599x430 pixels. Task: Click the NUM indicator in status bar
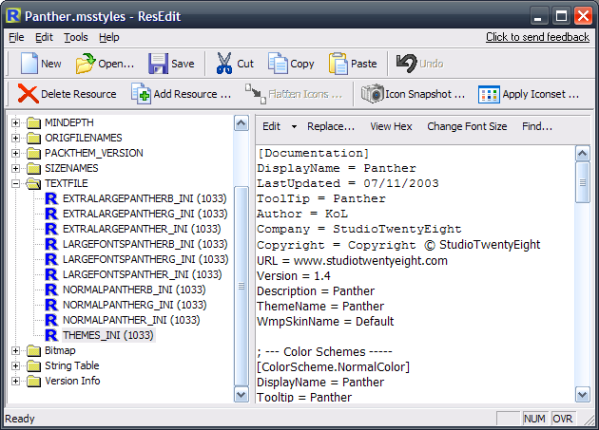535,419
